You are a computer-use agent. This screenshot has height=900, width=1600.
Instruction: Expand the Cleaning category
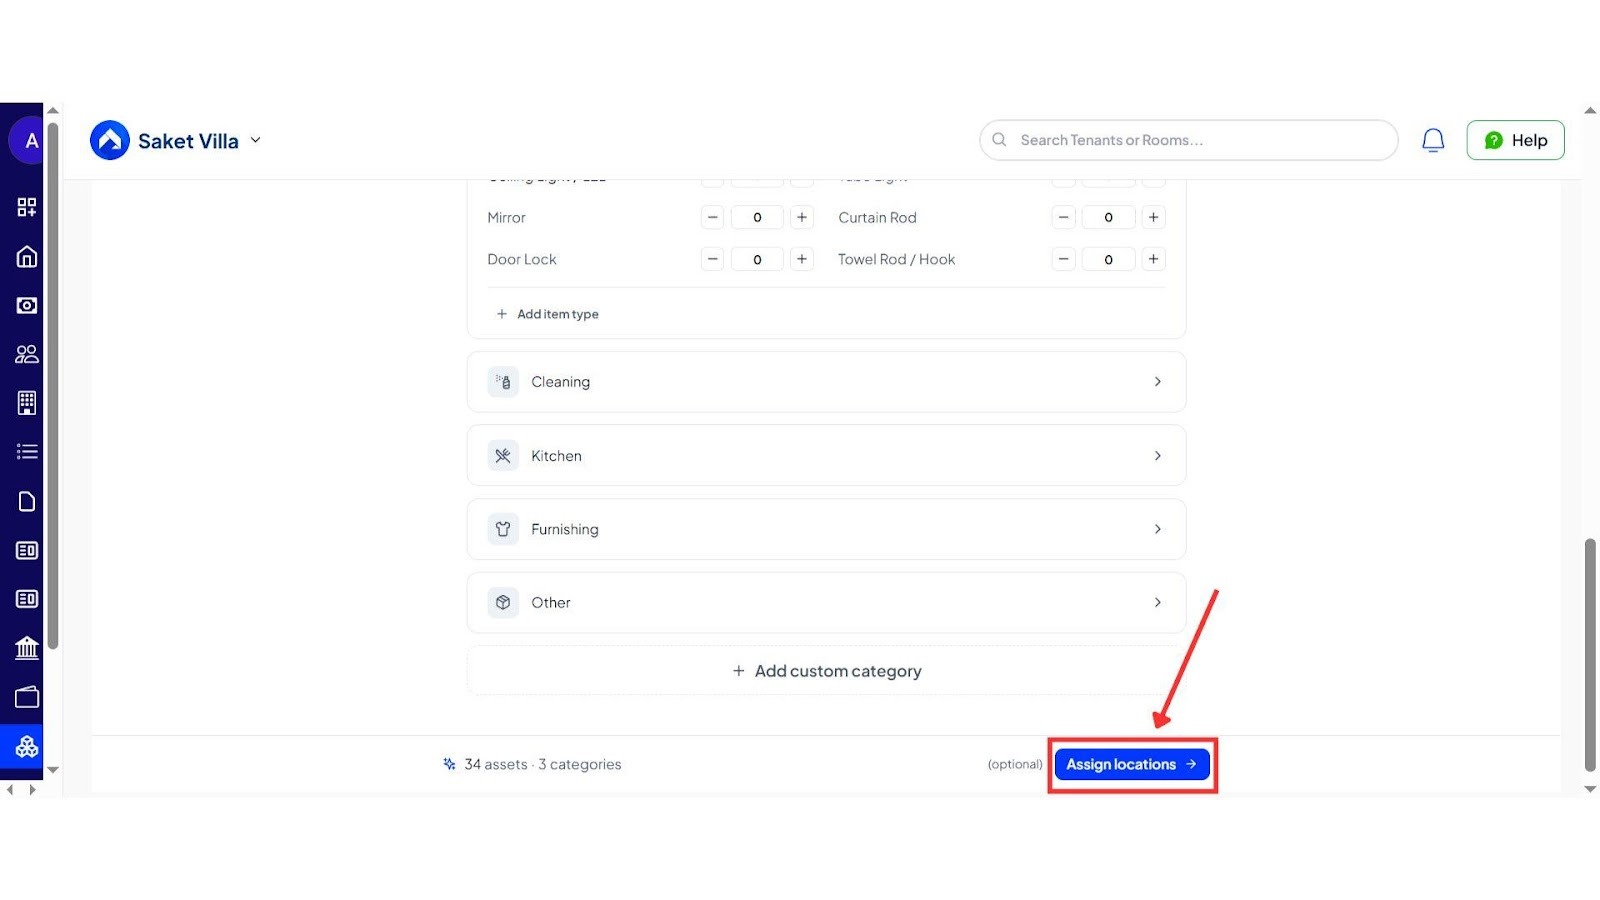pos(826,382)
